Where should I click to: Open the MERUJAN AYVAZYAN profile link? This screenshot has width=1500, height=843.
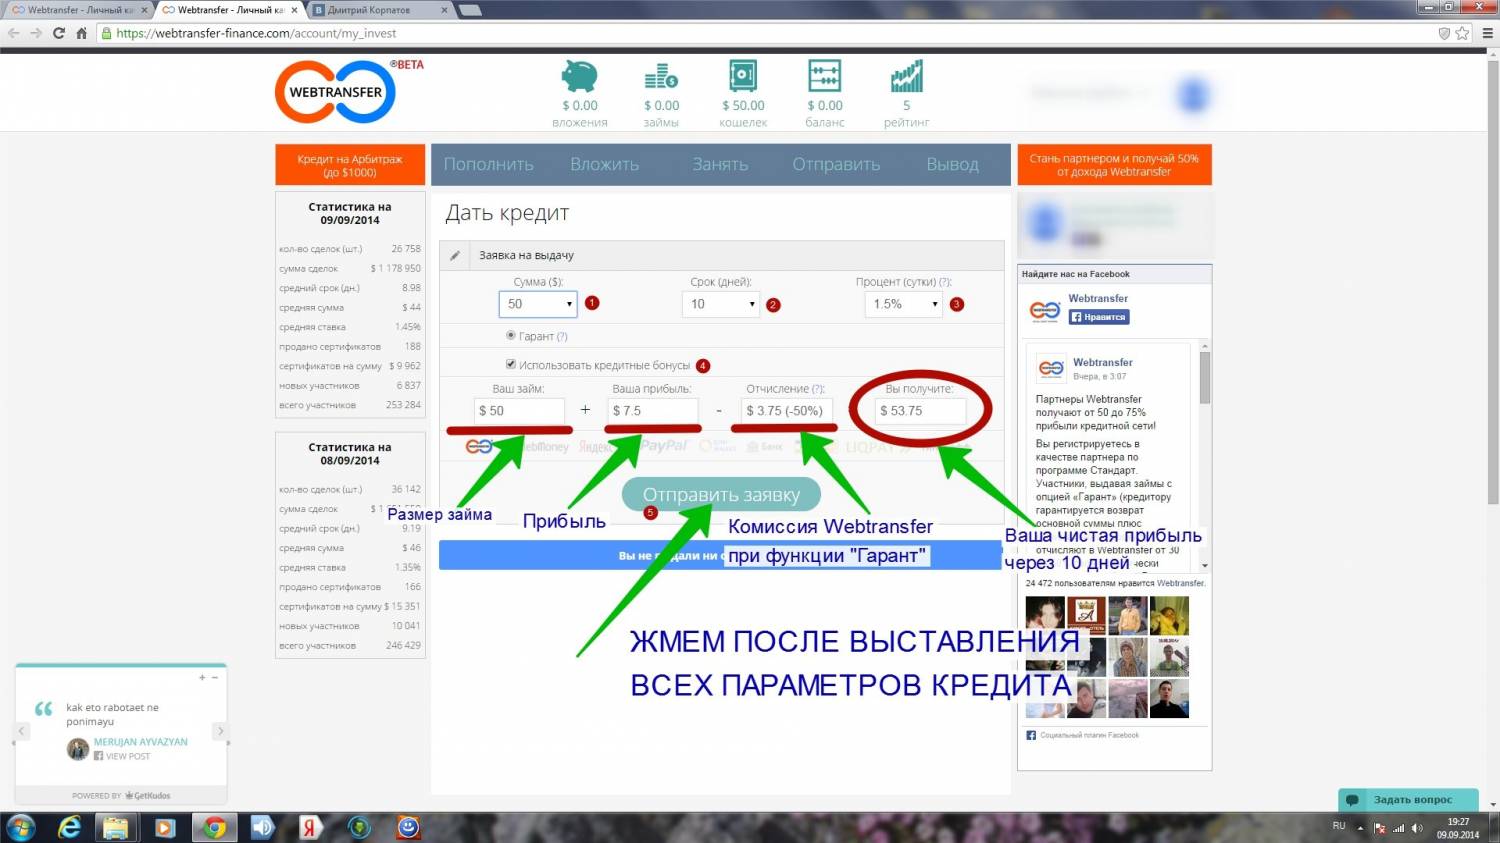[140, 742]
